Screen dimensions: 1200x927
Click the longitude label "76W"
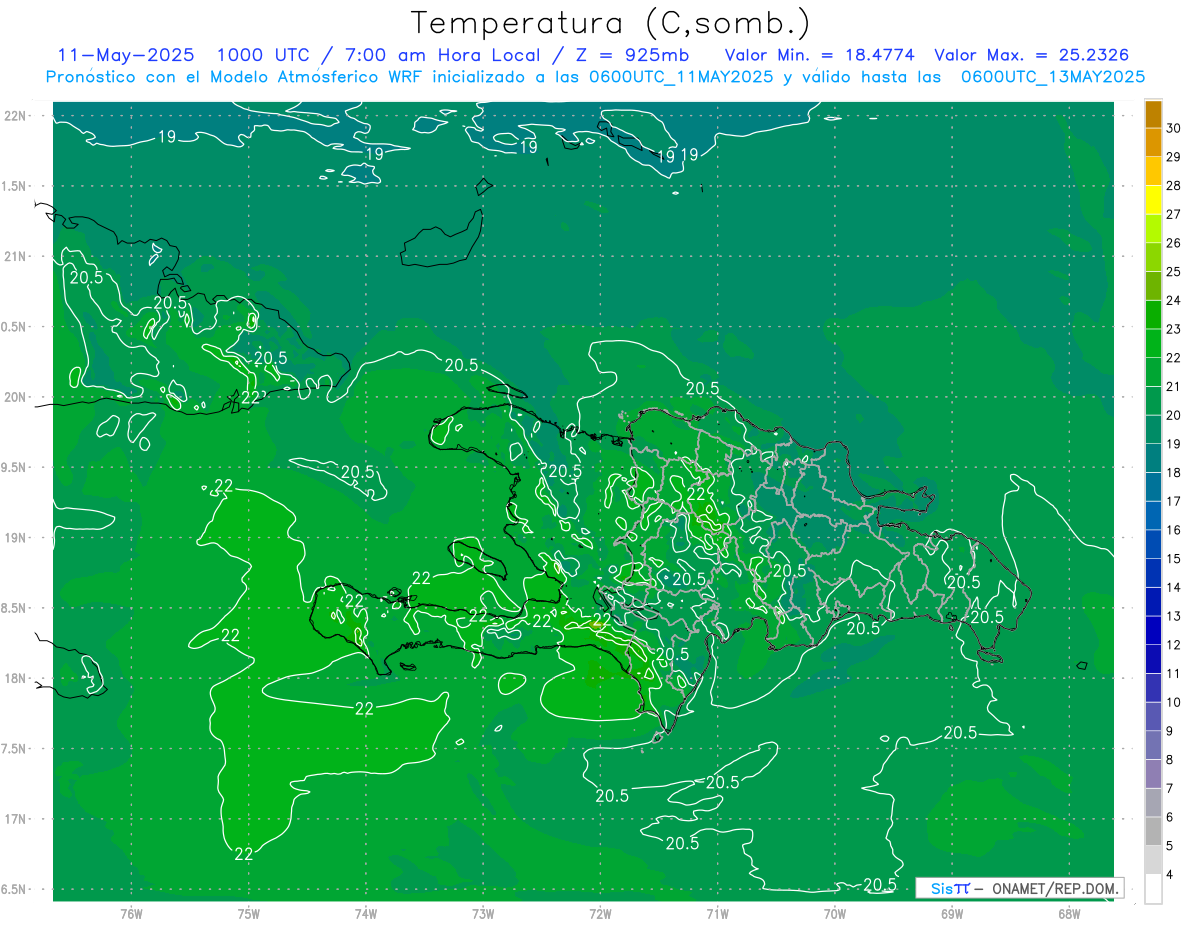click(x=131, y=914)
